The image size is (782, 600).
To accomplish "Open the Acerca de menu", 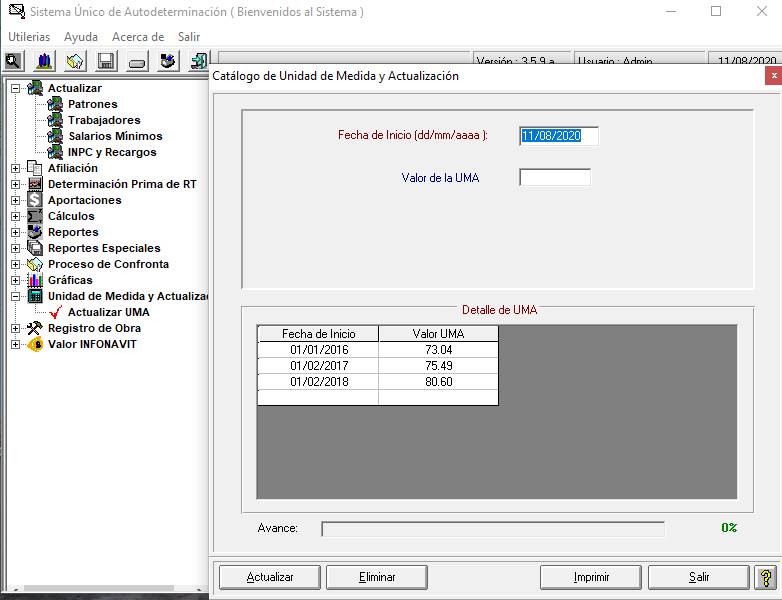I will [x=138, y=37].
